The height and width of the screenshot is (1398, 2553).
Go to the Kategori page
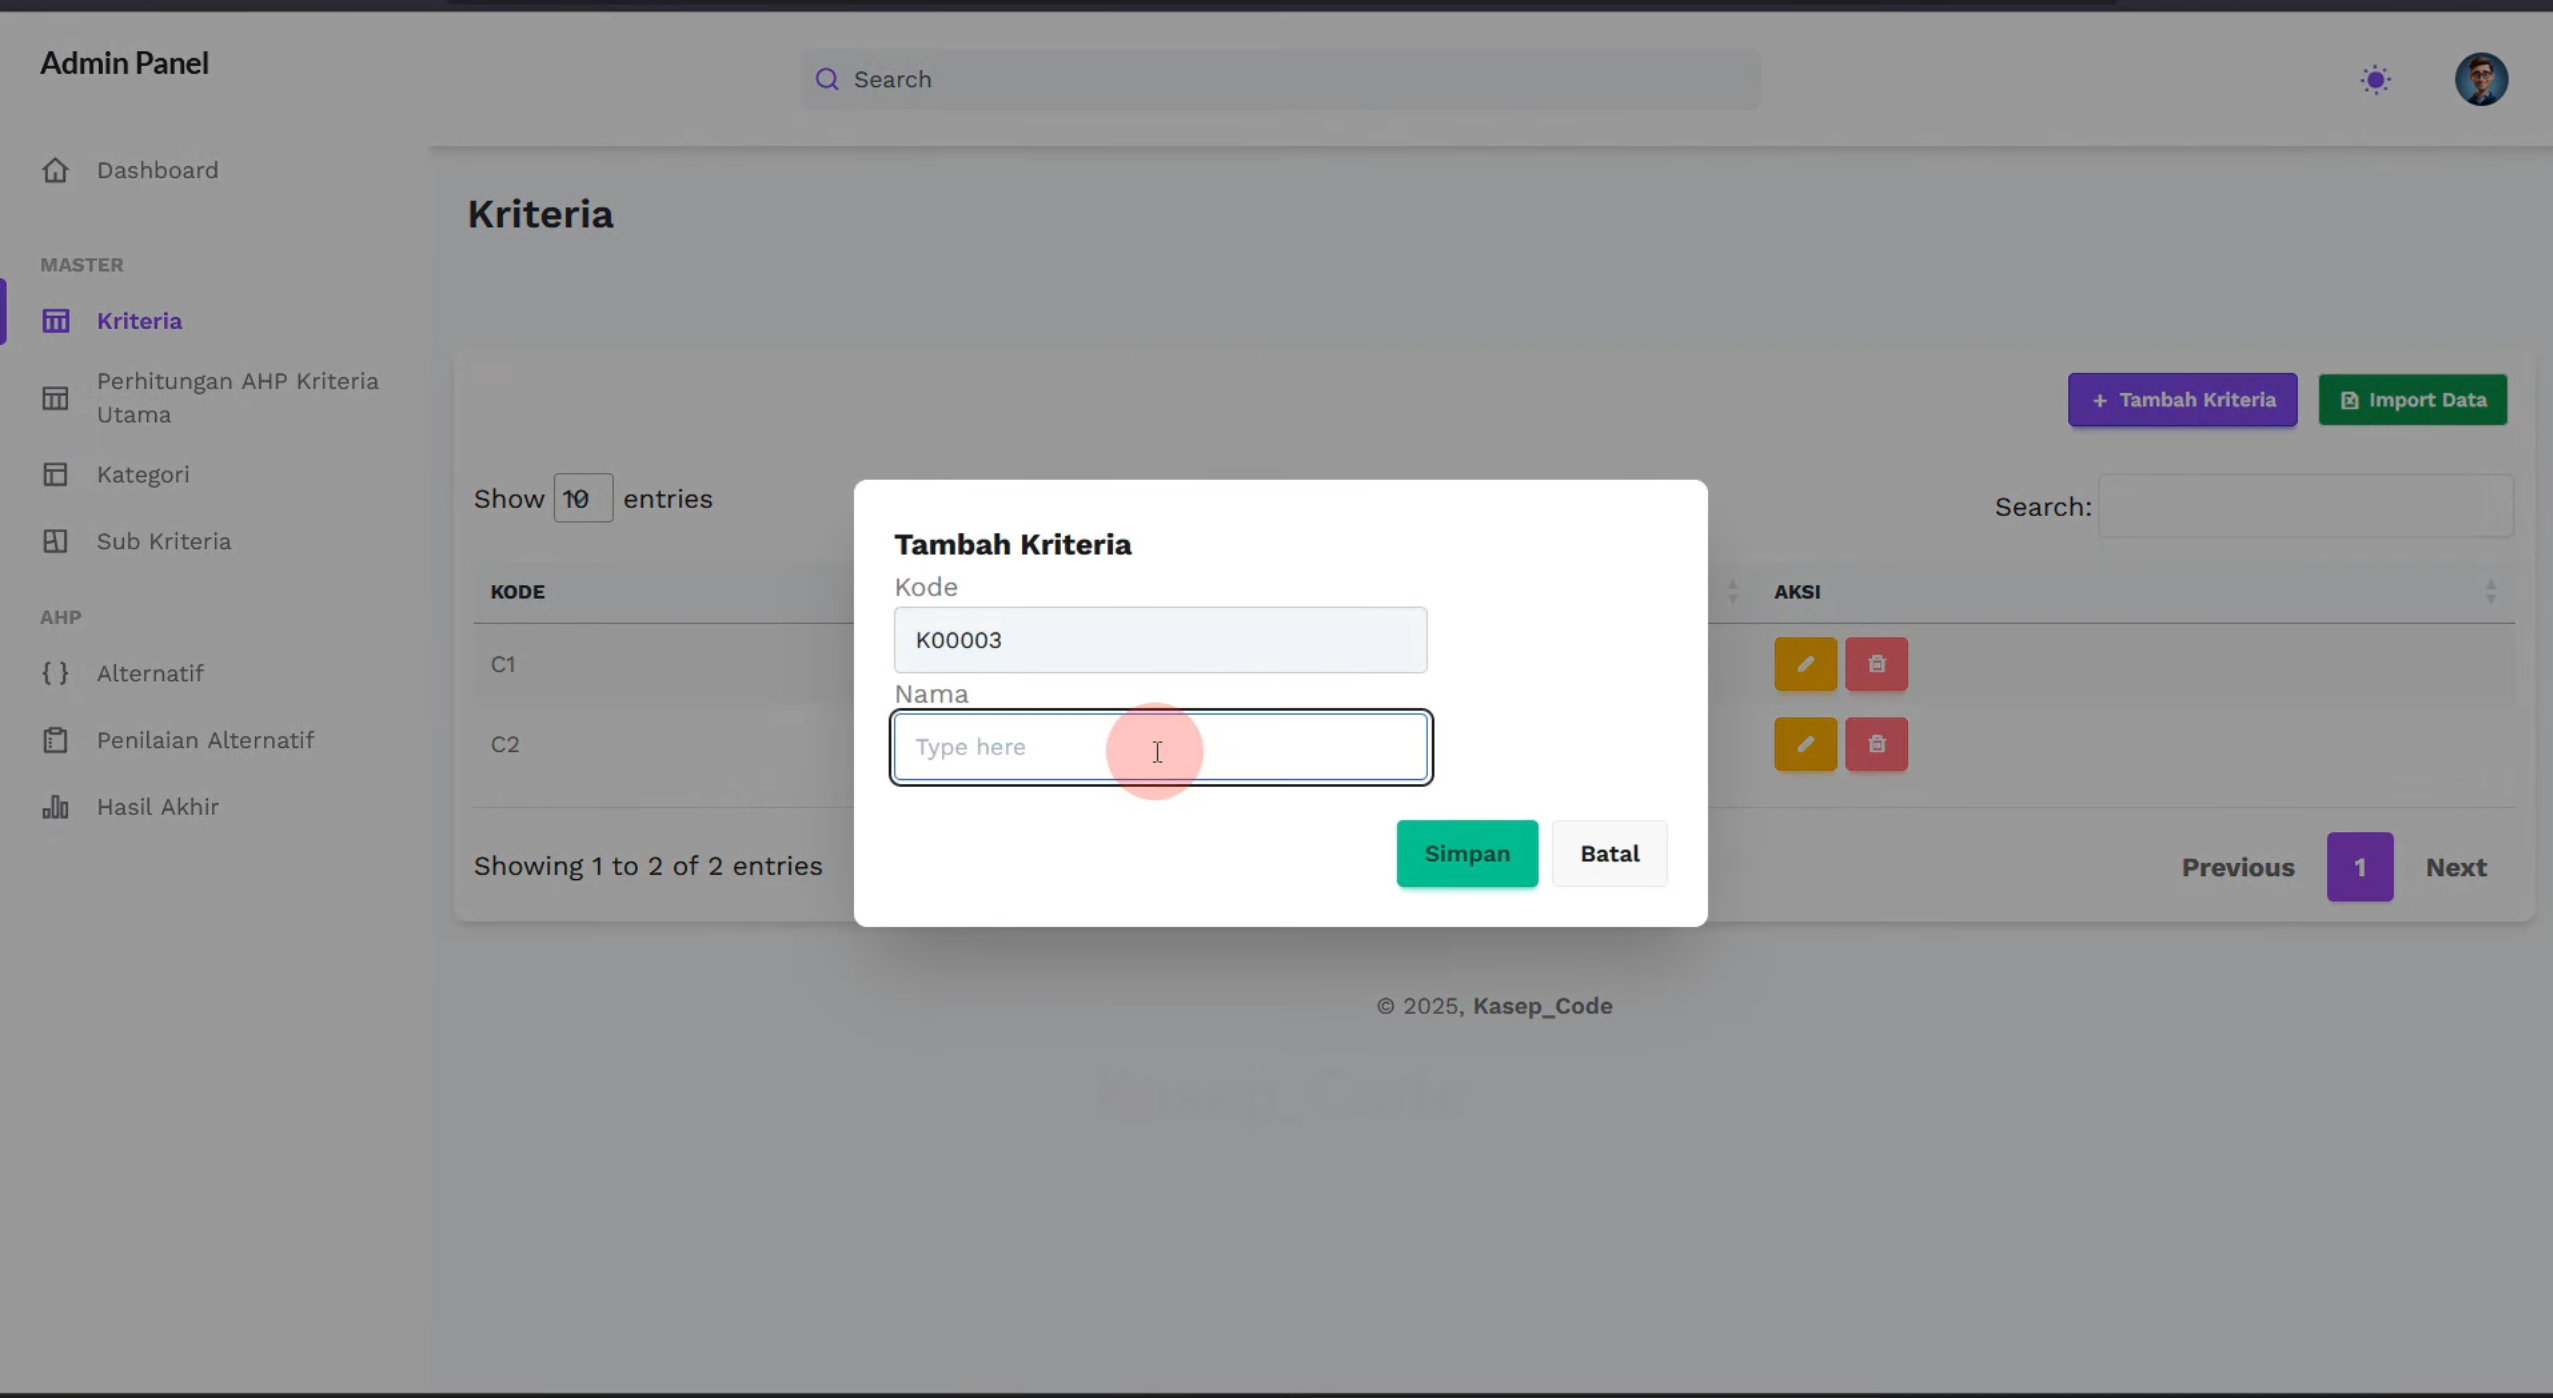coord(143,474)
